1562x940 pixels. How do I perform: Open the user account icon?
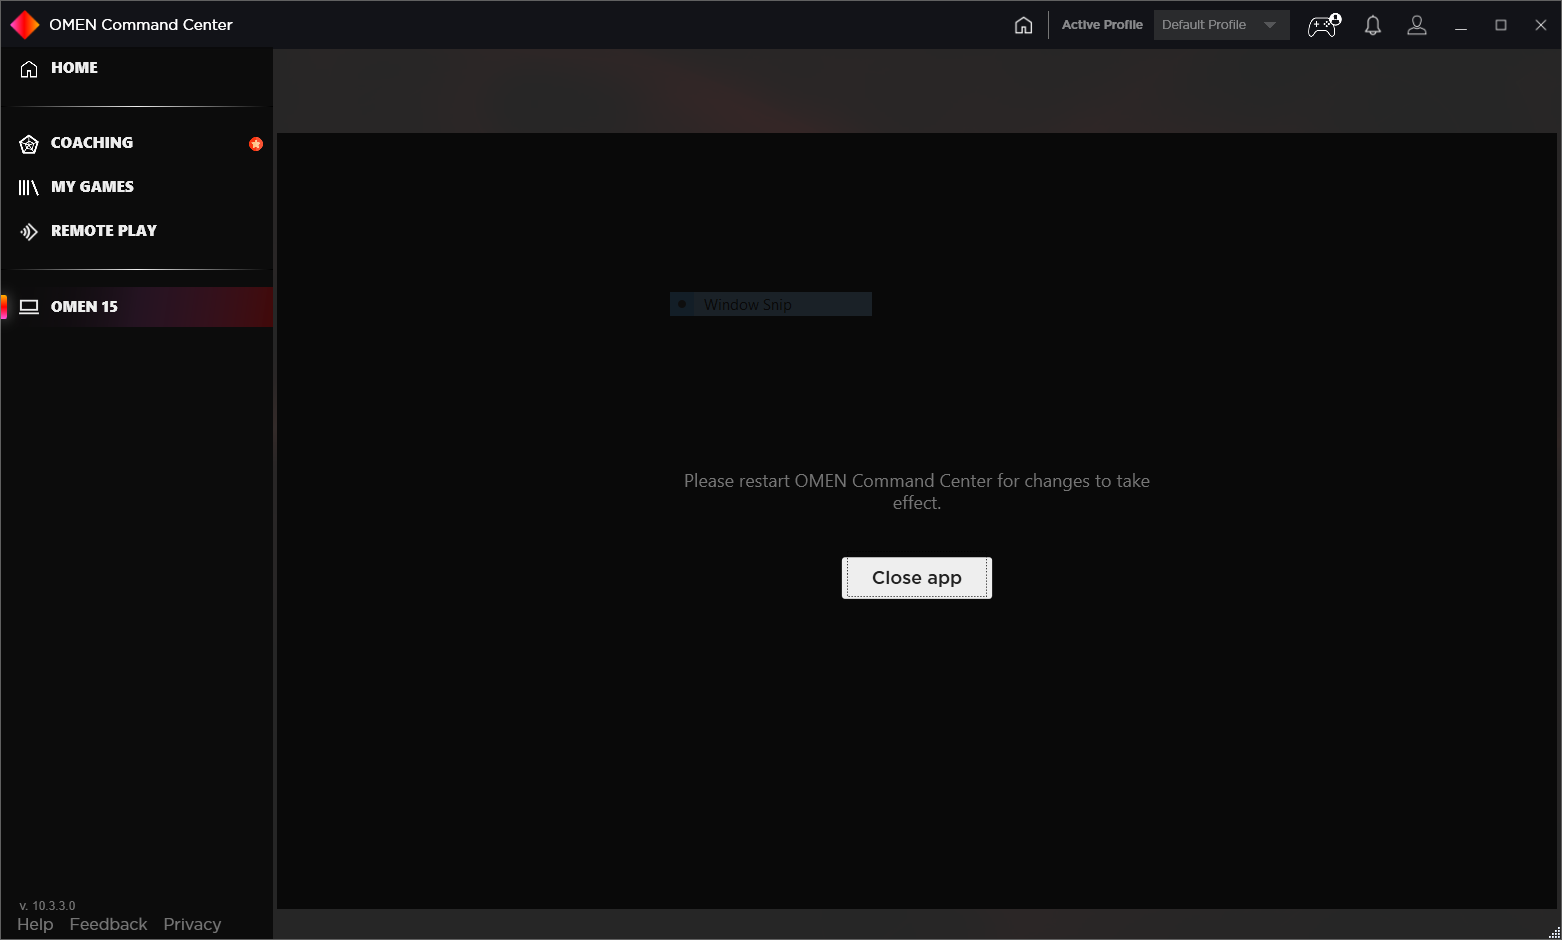click(1417, 26)
